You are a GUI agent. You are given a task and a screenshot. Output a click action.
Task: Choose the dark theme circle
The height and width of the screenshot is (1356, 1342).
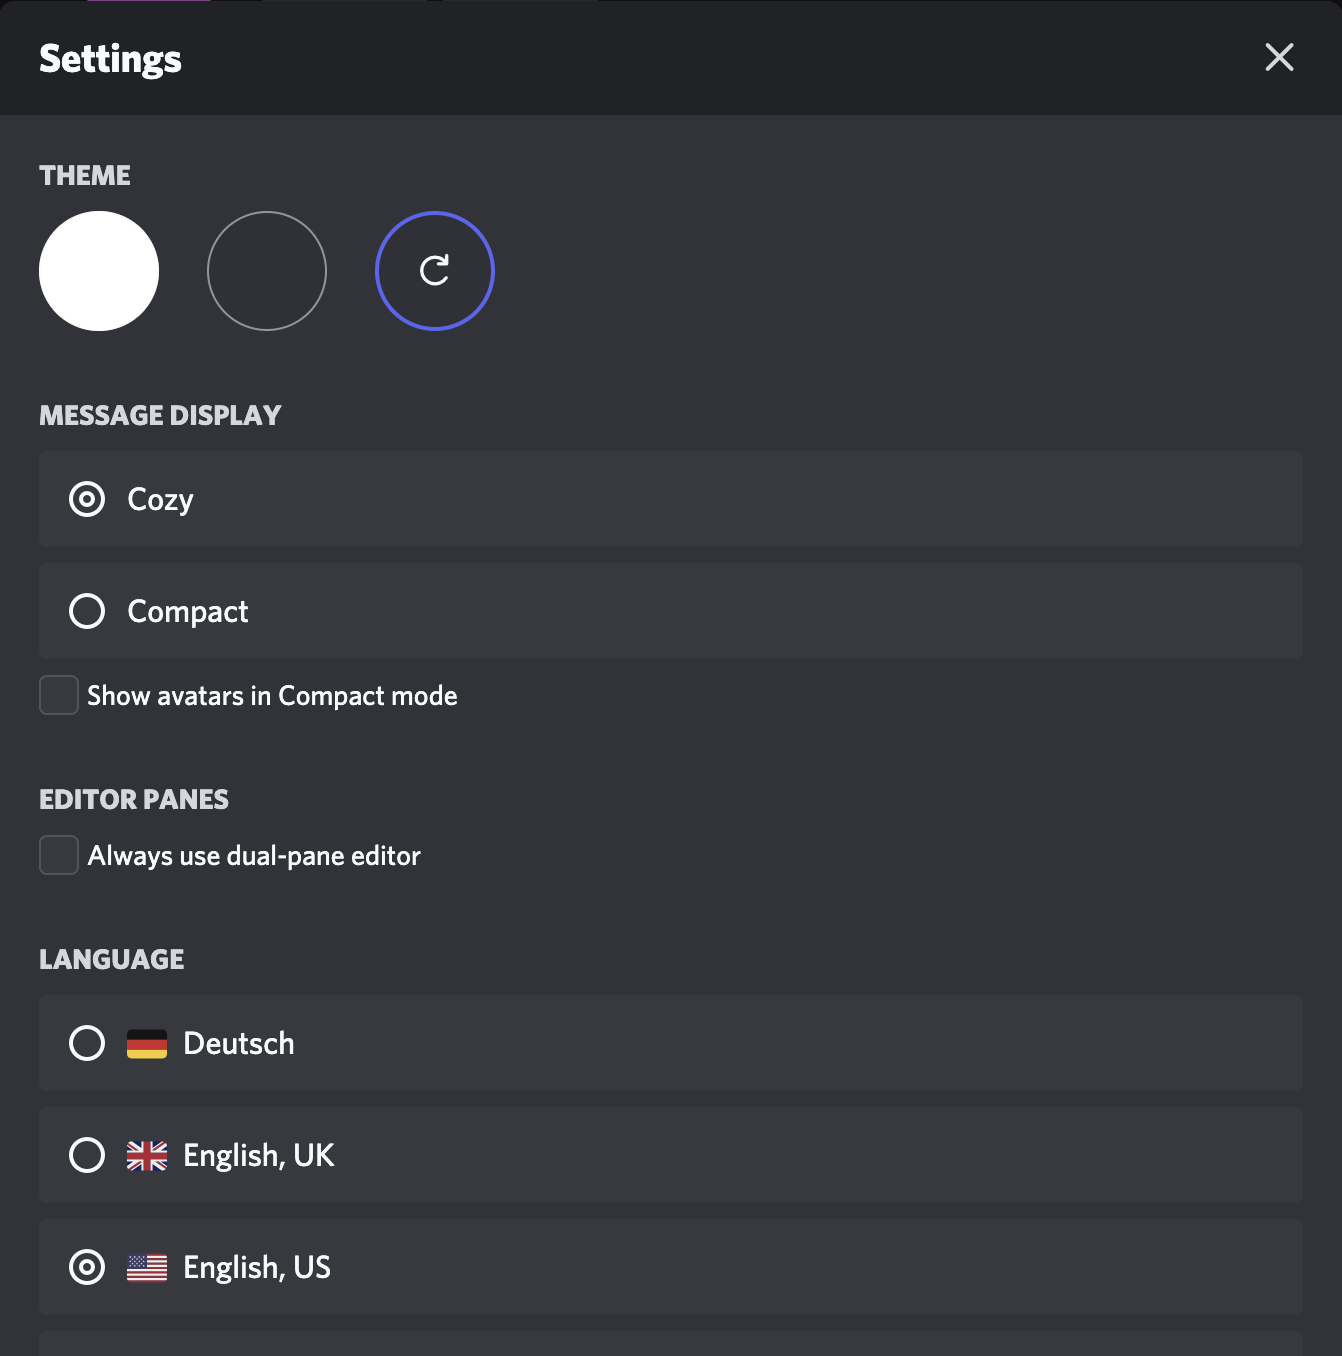(267, 271)
